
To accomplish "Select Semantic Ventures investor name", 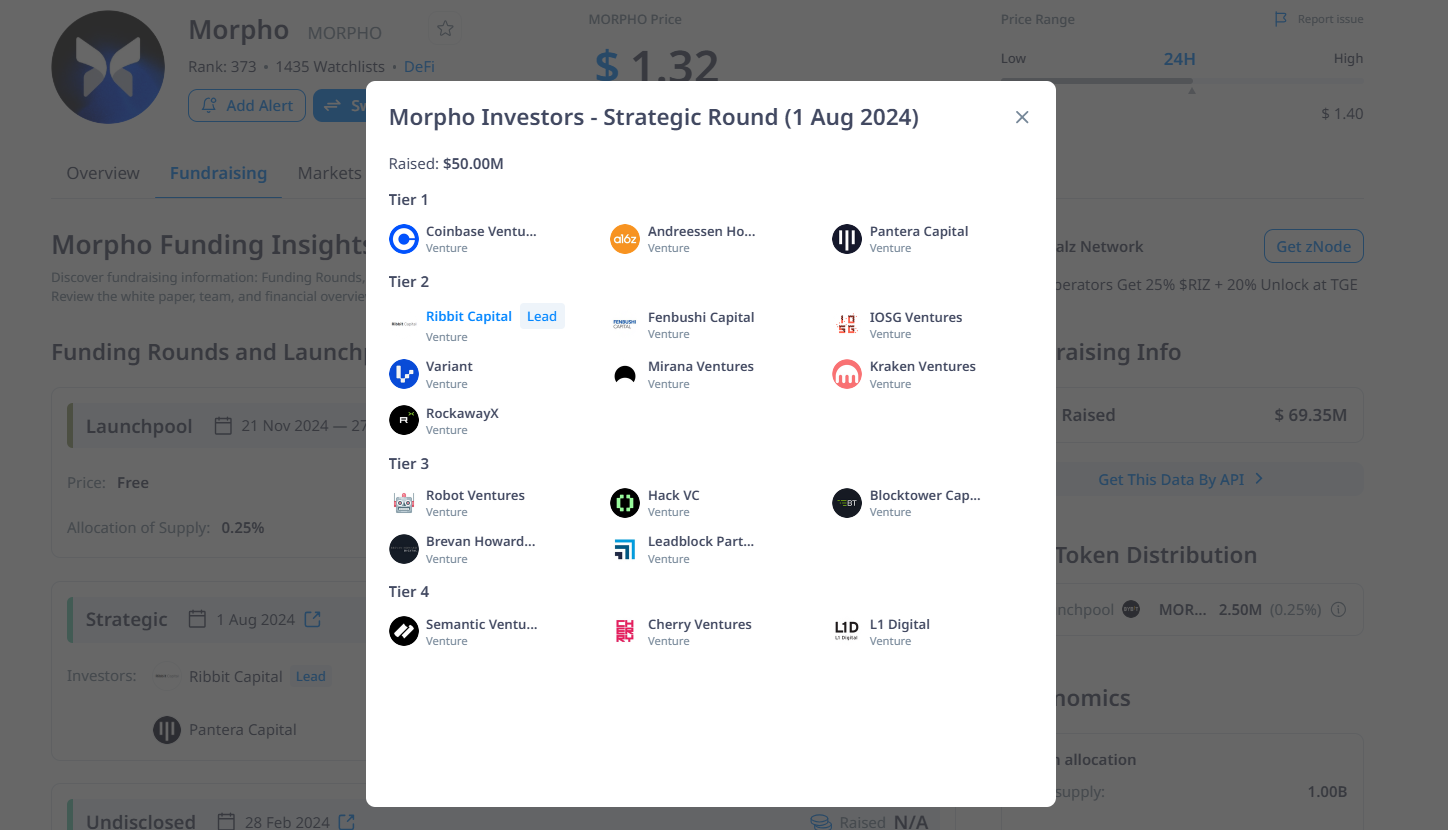I will point(482,624).
